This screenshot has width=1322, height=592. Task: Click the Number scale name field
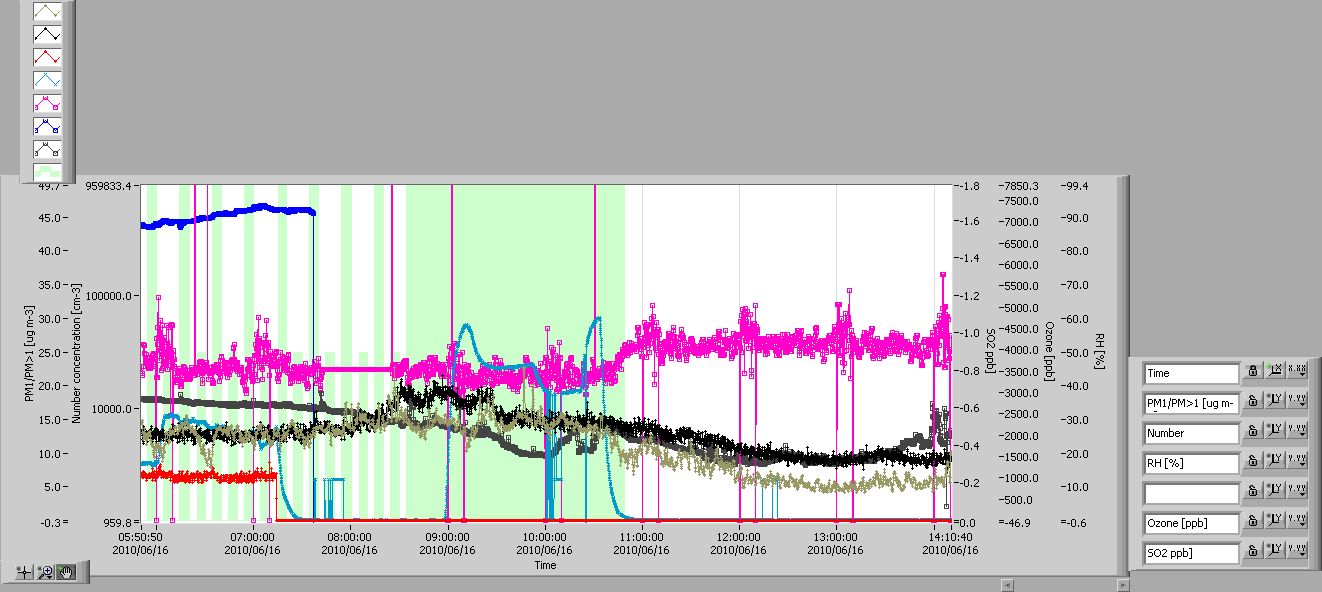click(x=1191, y=433)
